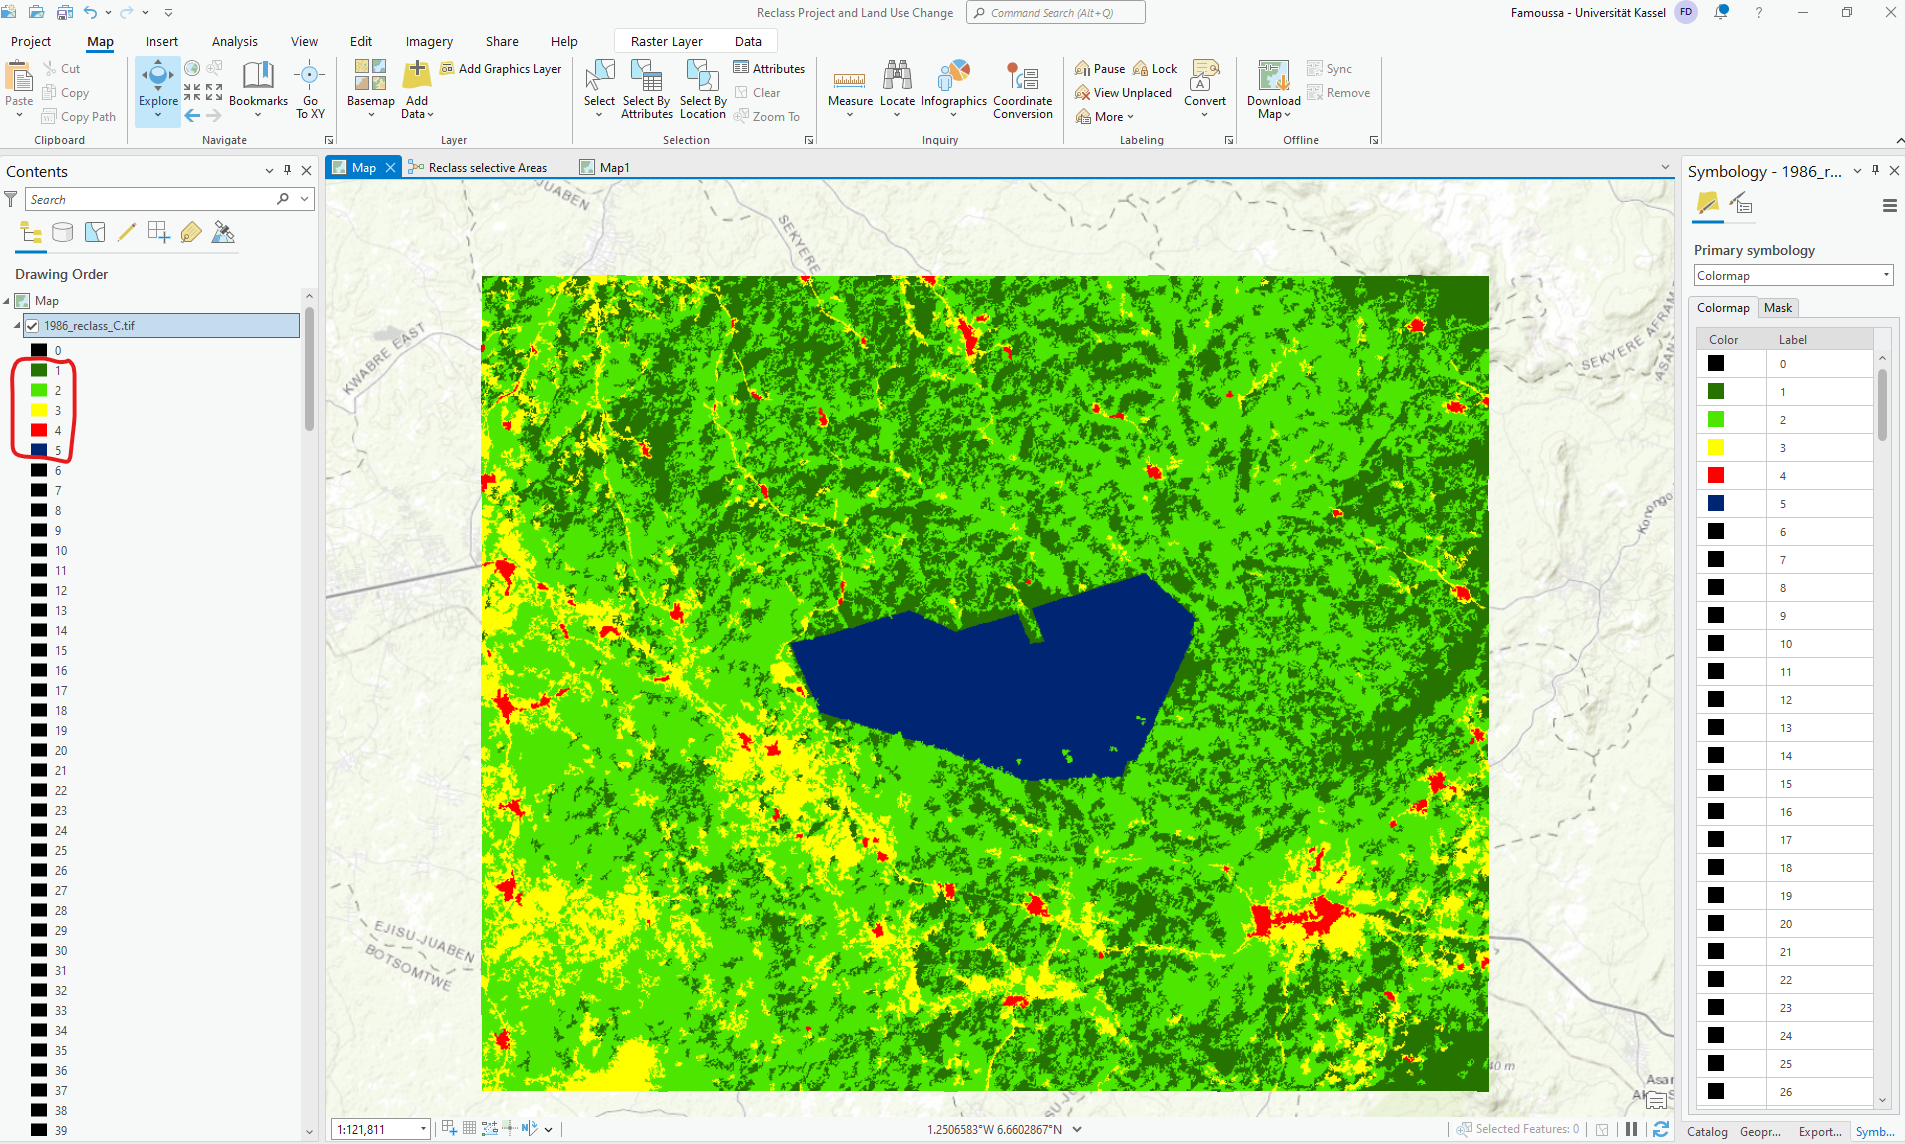Open the Reclass selective Areas view tab
This screenshot has height=1144, width=1905.
pos(487,167)
